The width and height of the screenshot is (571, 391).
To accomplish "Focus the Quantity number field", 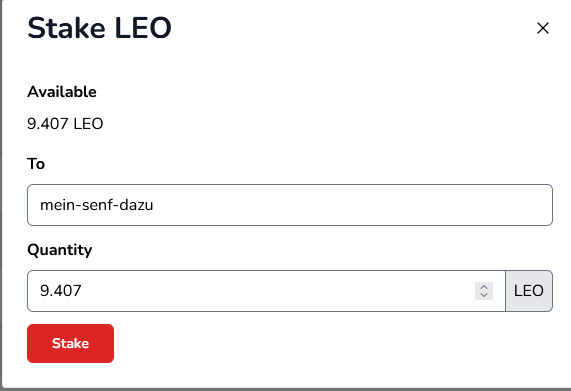I will click(x=266, y=291).
